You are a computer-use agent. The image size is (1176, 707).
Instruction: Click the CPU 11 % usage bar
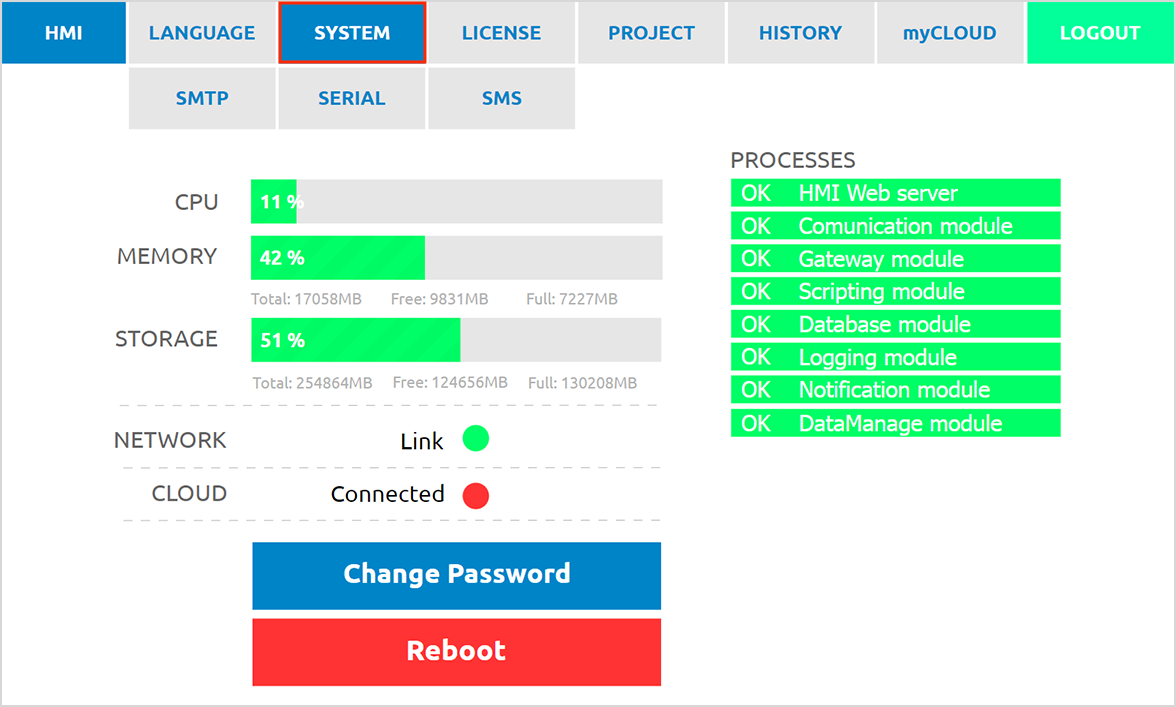pyautogui.click(x=456, y=201)
